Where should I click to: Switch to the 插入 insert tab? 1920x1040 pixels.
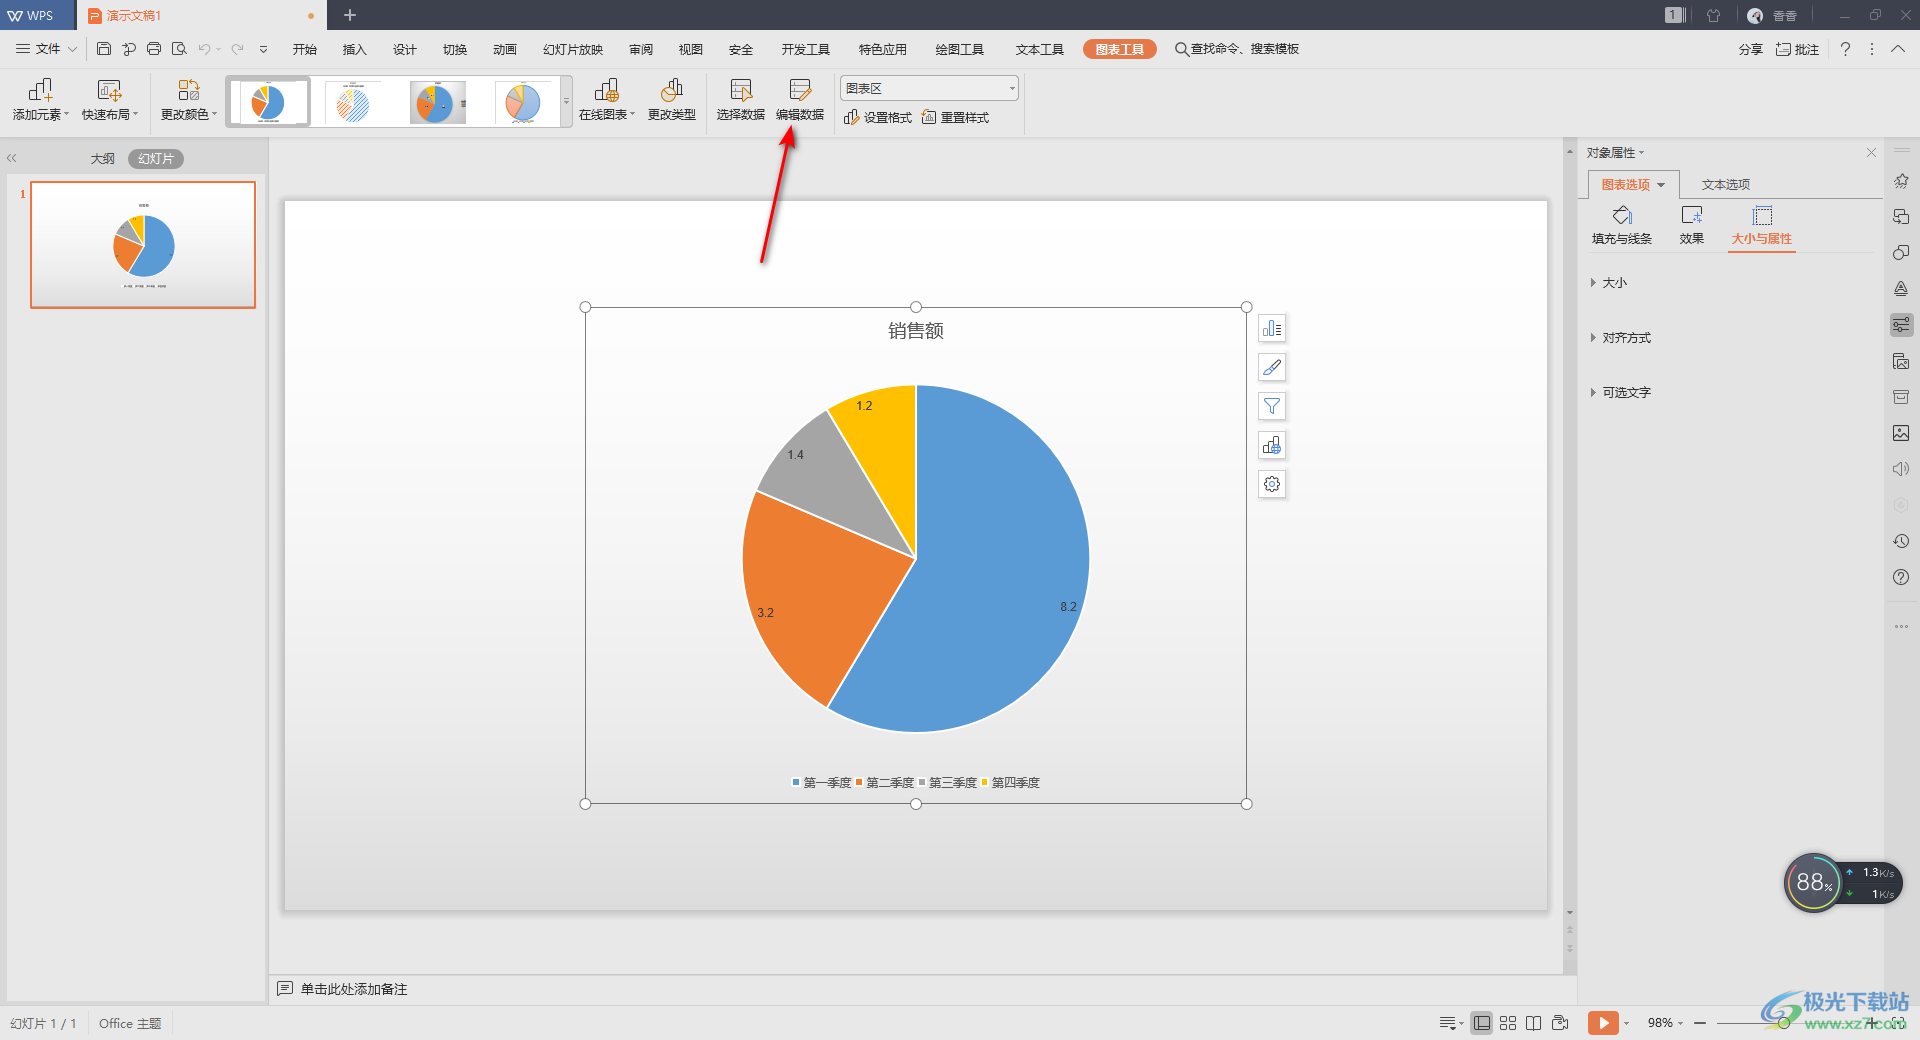[355, 49]
